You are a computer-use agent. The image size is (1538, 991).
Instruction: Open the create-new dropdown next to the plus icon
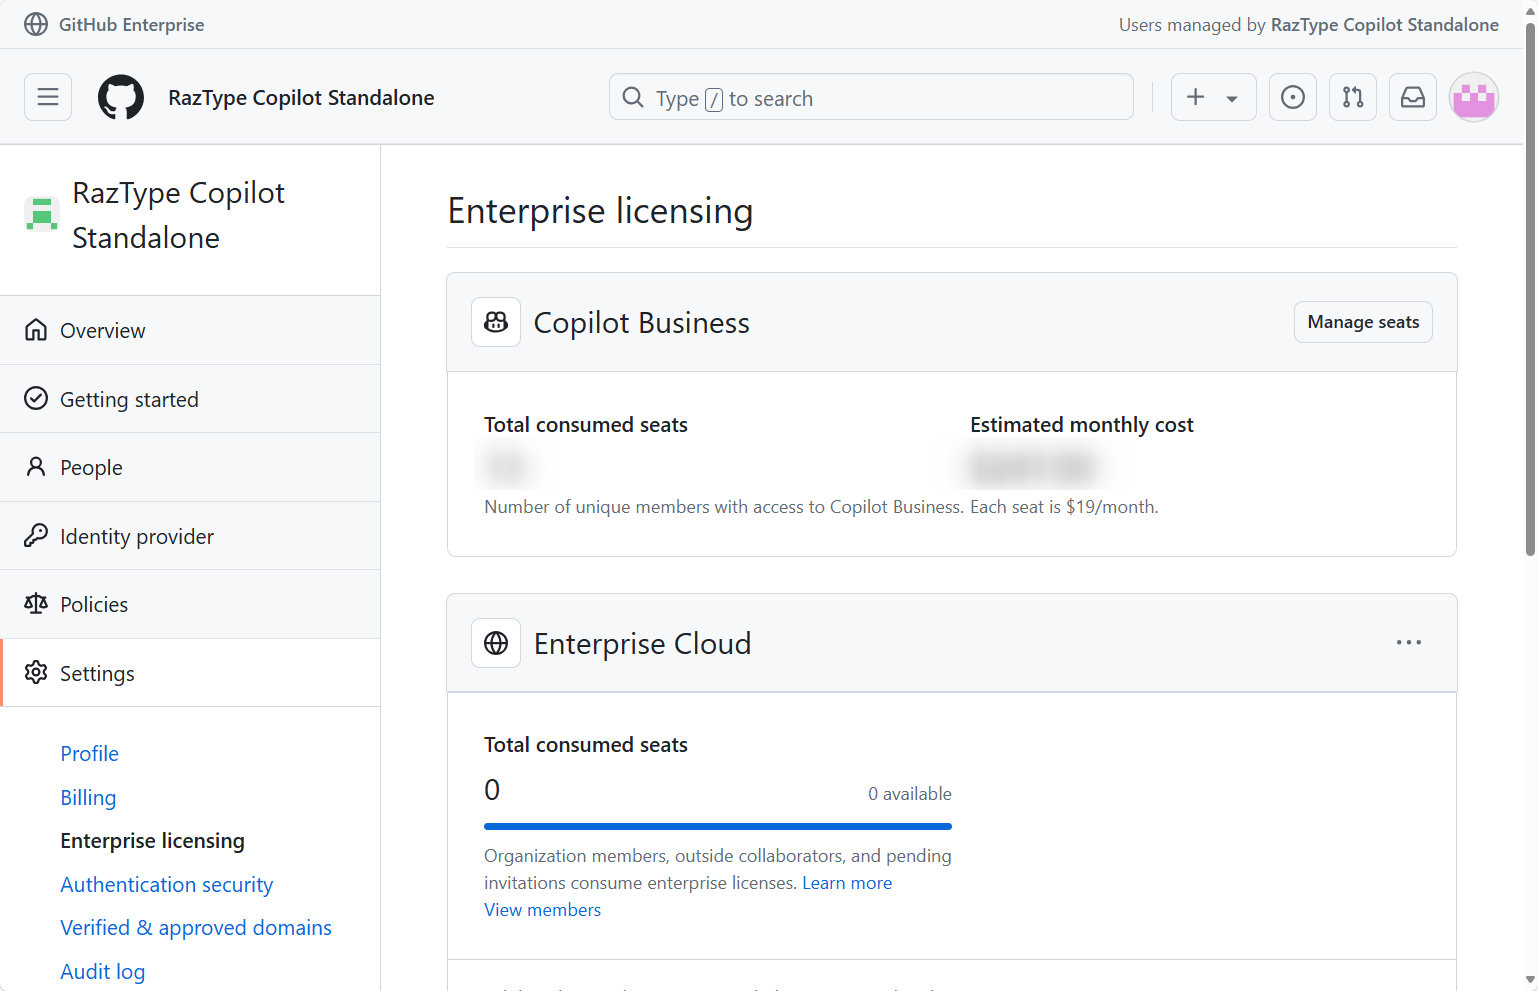(1230, 97)
